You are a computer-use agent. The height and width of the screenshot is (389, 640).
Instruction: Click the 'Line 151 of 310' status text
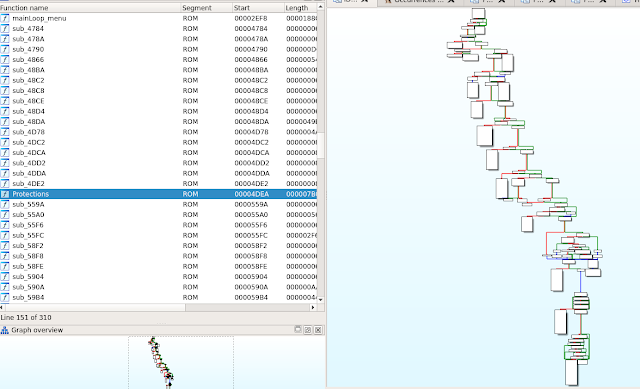pyautogui.click(x=26, y=318)
